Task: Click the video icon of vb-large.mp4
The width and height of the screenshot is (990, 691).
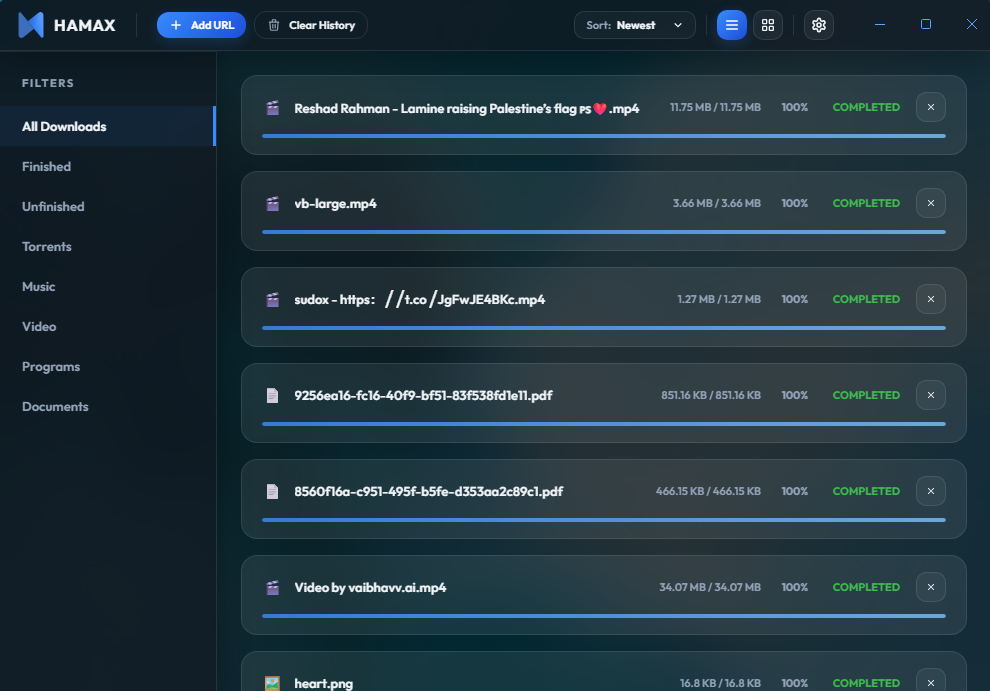Action: point(273,204)
